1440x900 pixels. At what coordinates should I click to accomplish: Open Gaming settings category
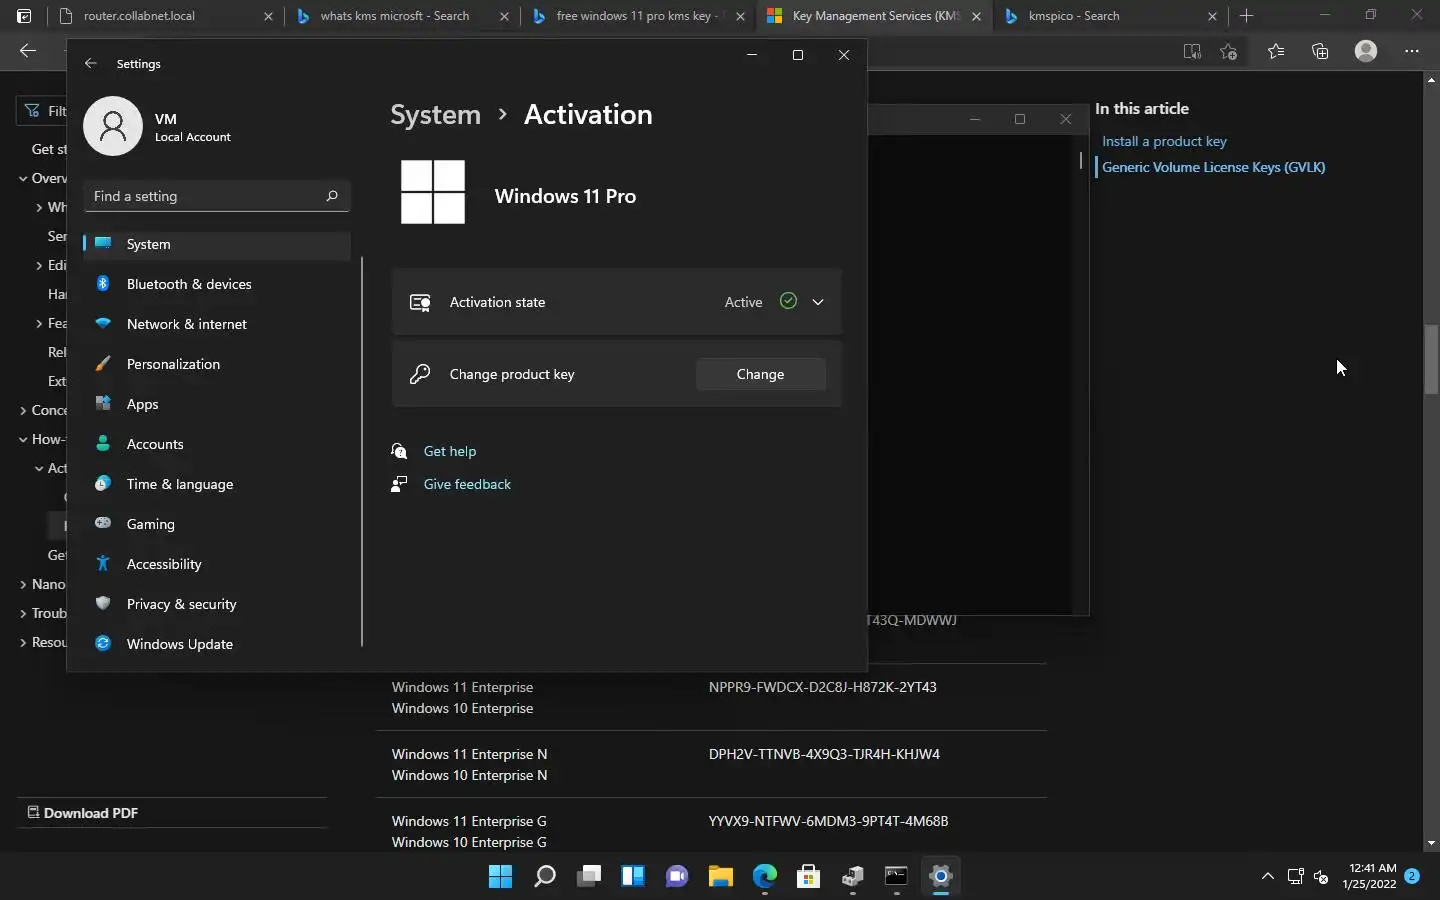[x=218, y=524]
